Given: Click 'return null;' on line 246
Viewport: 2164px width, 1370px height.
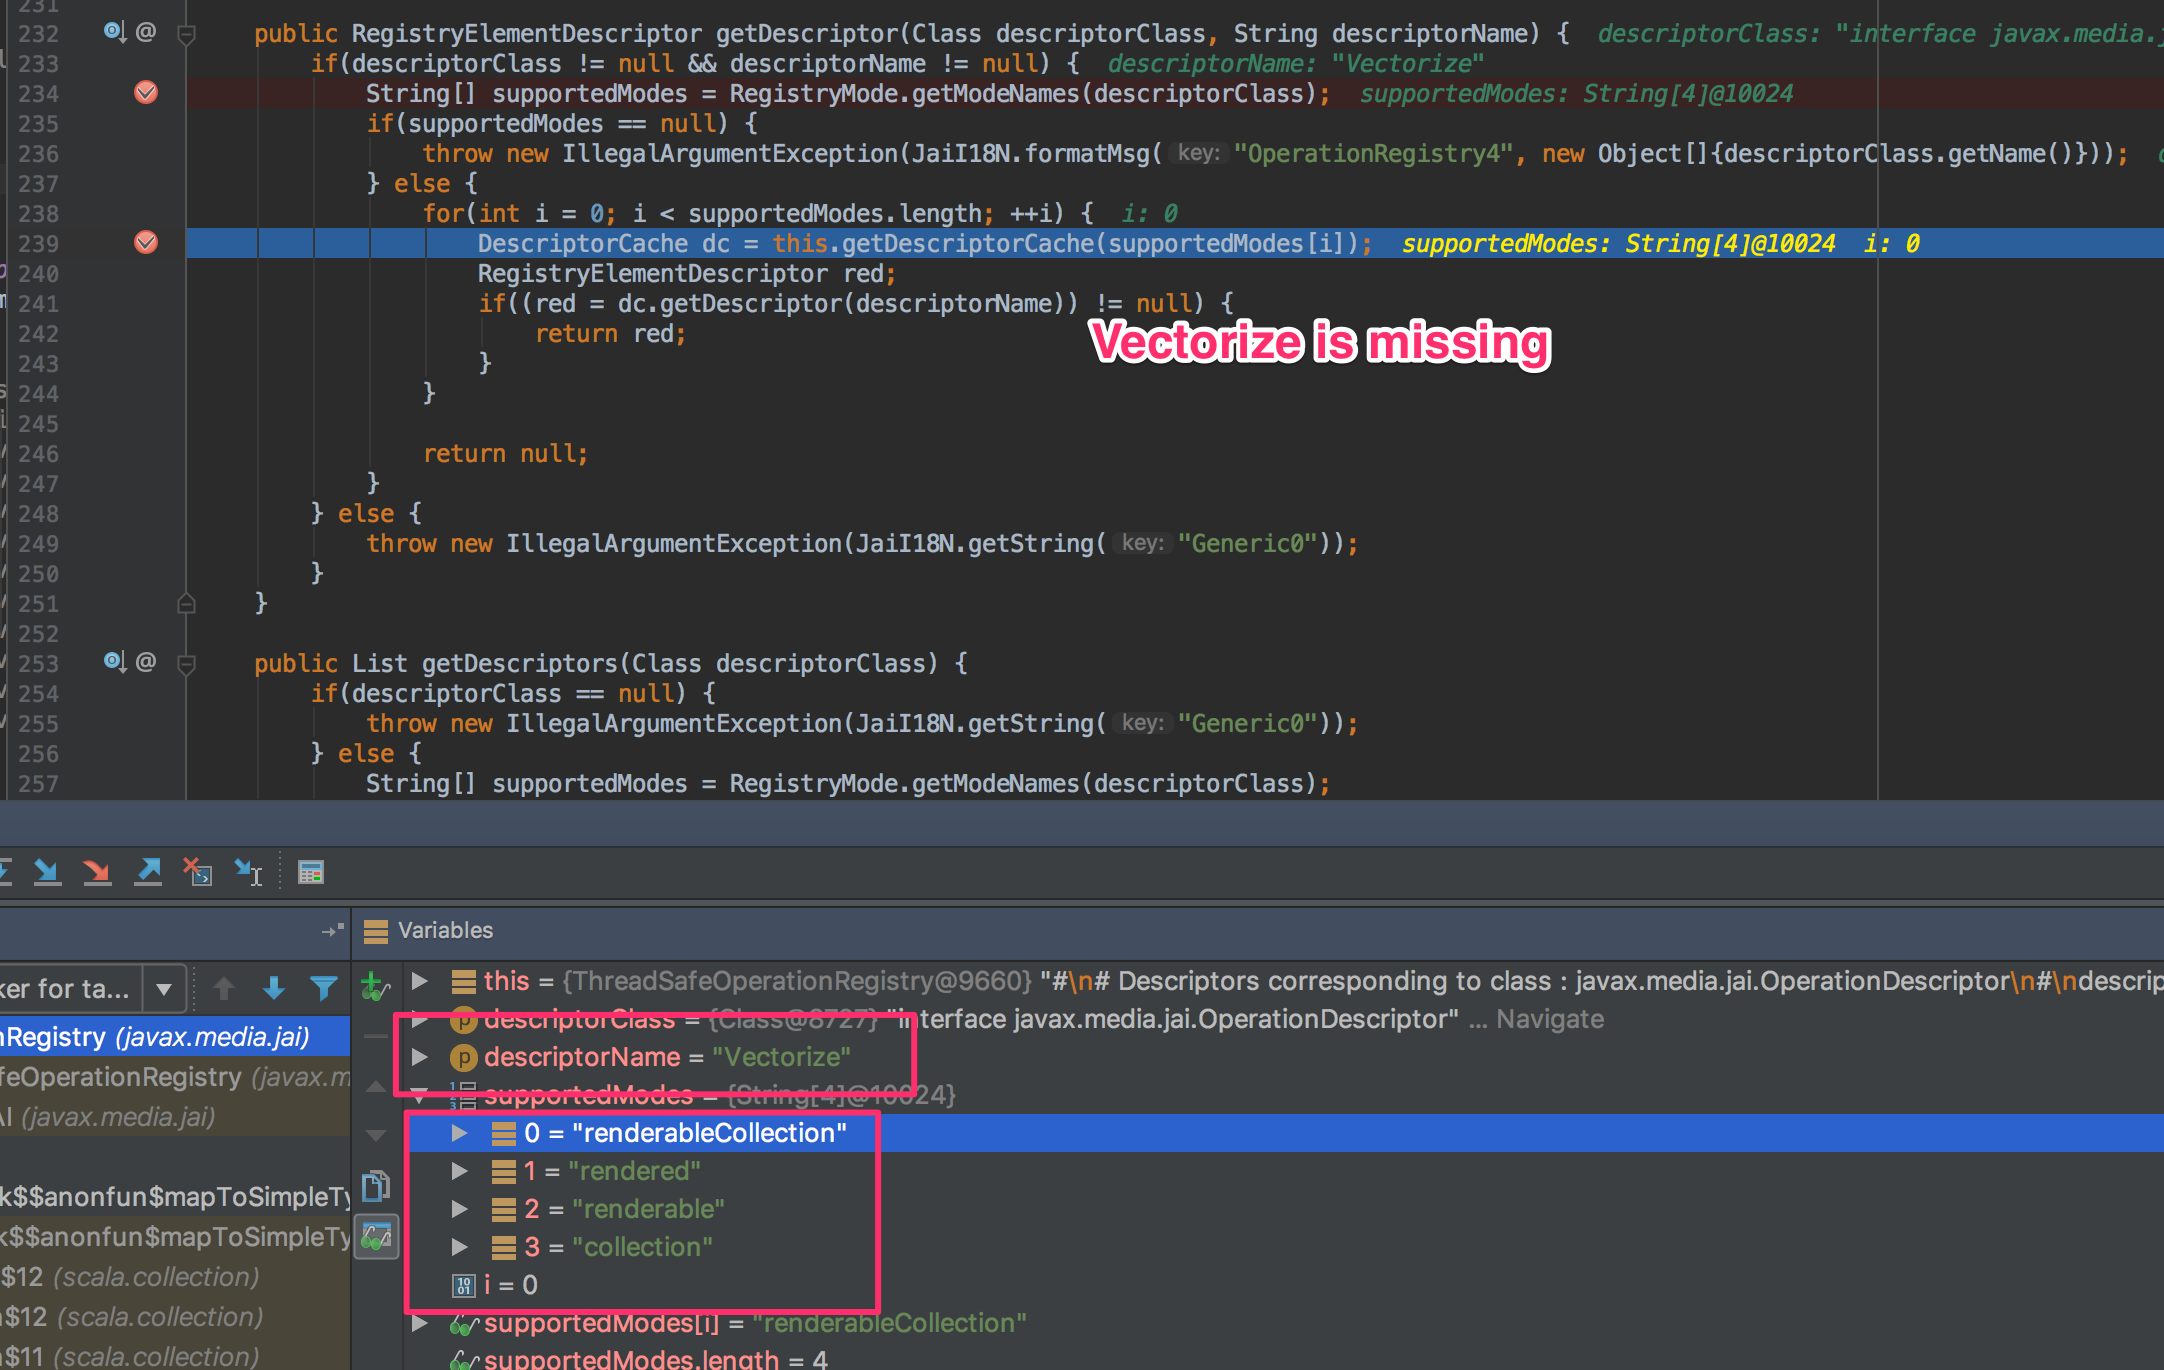Looking at the screenshot, I should coord(506,454).
